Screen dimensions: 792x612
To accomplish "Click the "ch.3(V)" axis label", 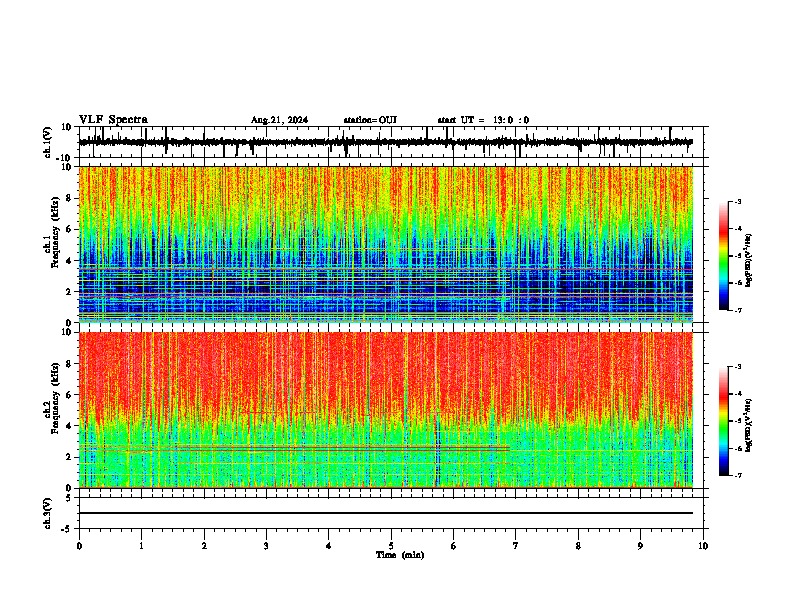I will pos(48,513).
